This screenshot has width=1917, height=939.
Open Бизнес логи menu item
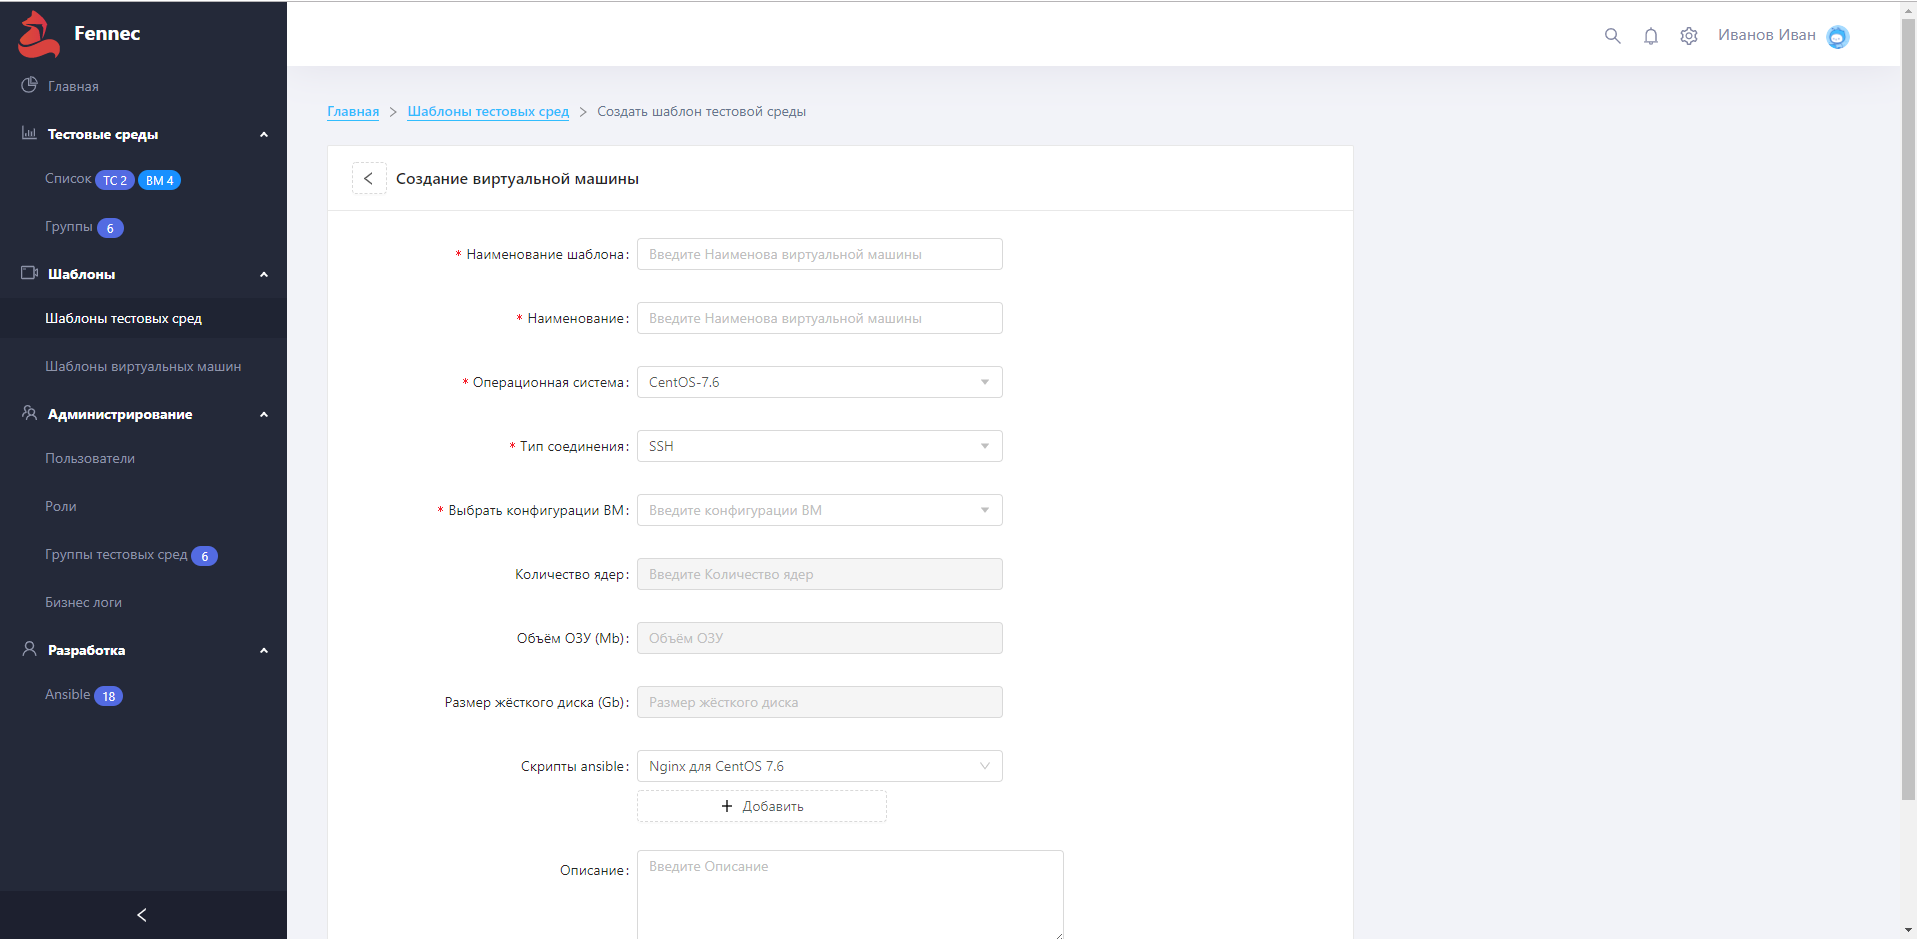pos(83,602)
